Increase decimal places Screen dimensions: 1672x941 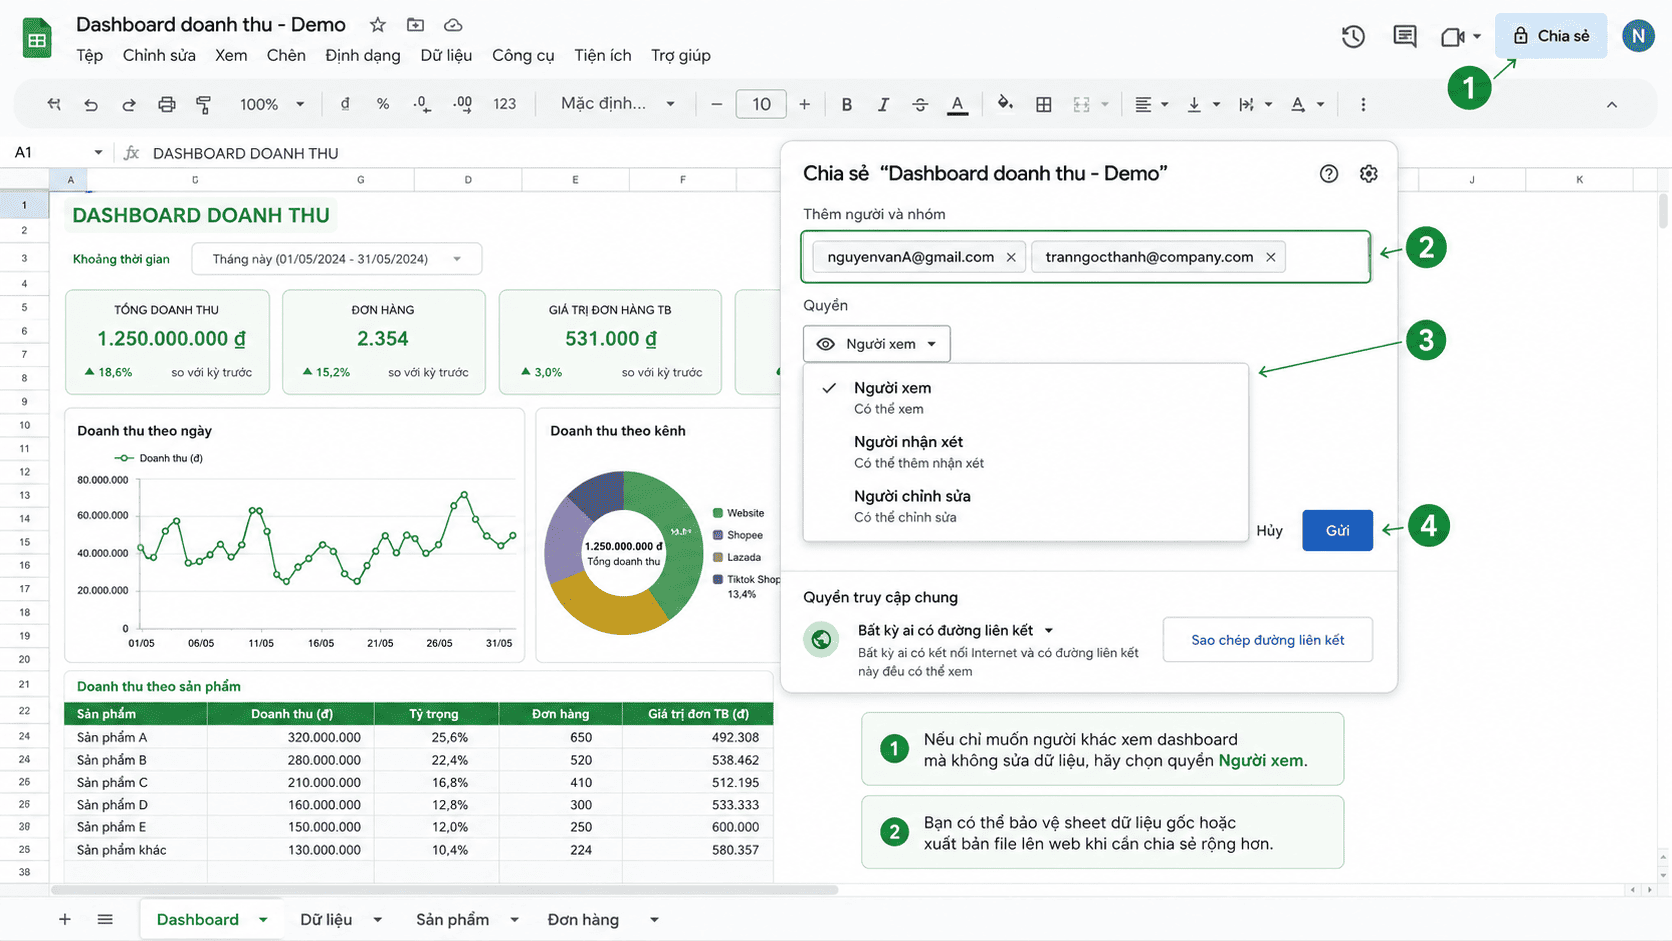coord(462,104)
